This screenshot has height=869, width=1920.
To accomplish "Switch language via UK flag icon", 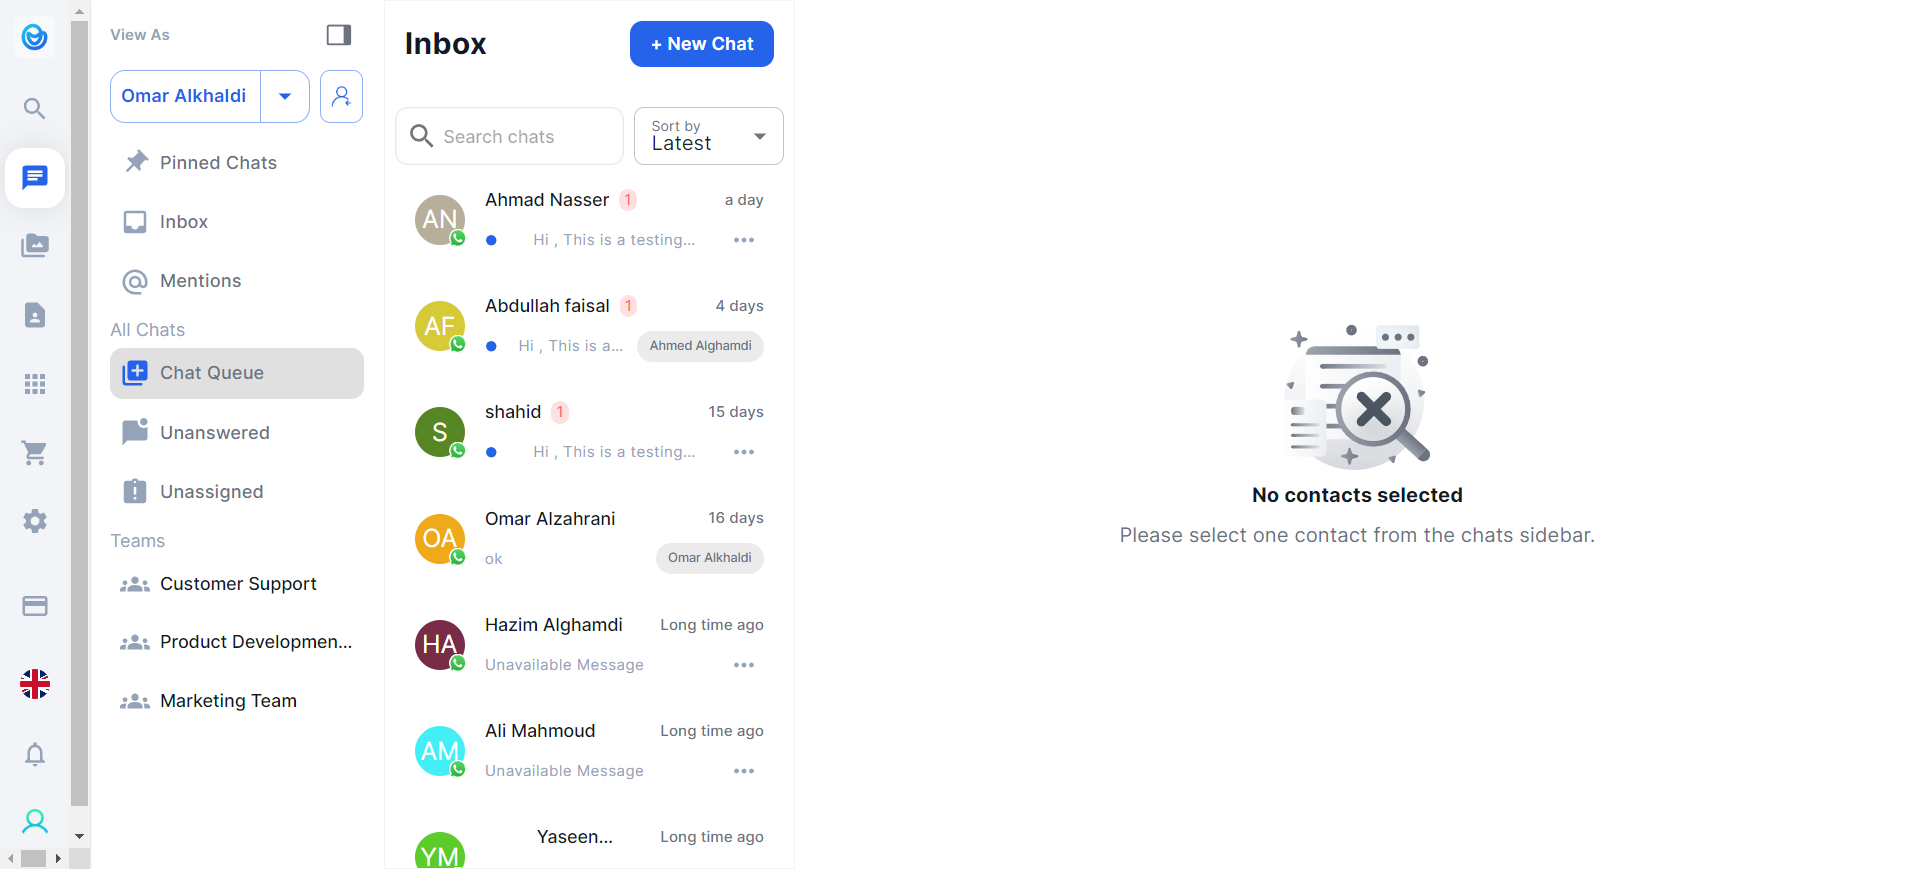I will click(x=35, y=684).
